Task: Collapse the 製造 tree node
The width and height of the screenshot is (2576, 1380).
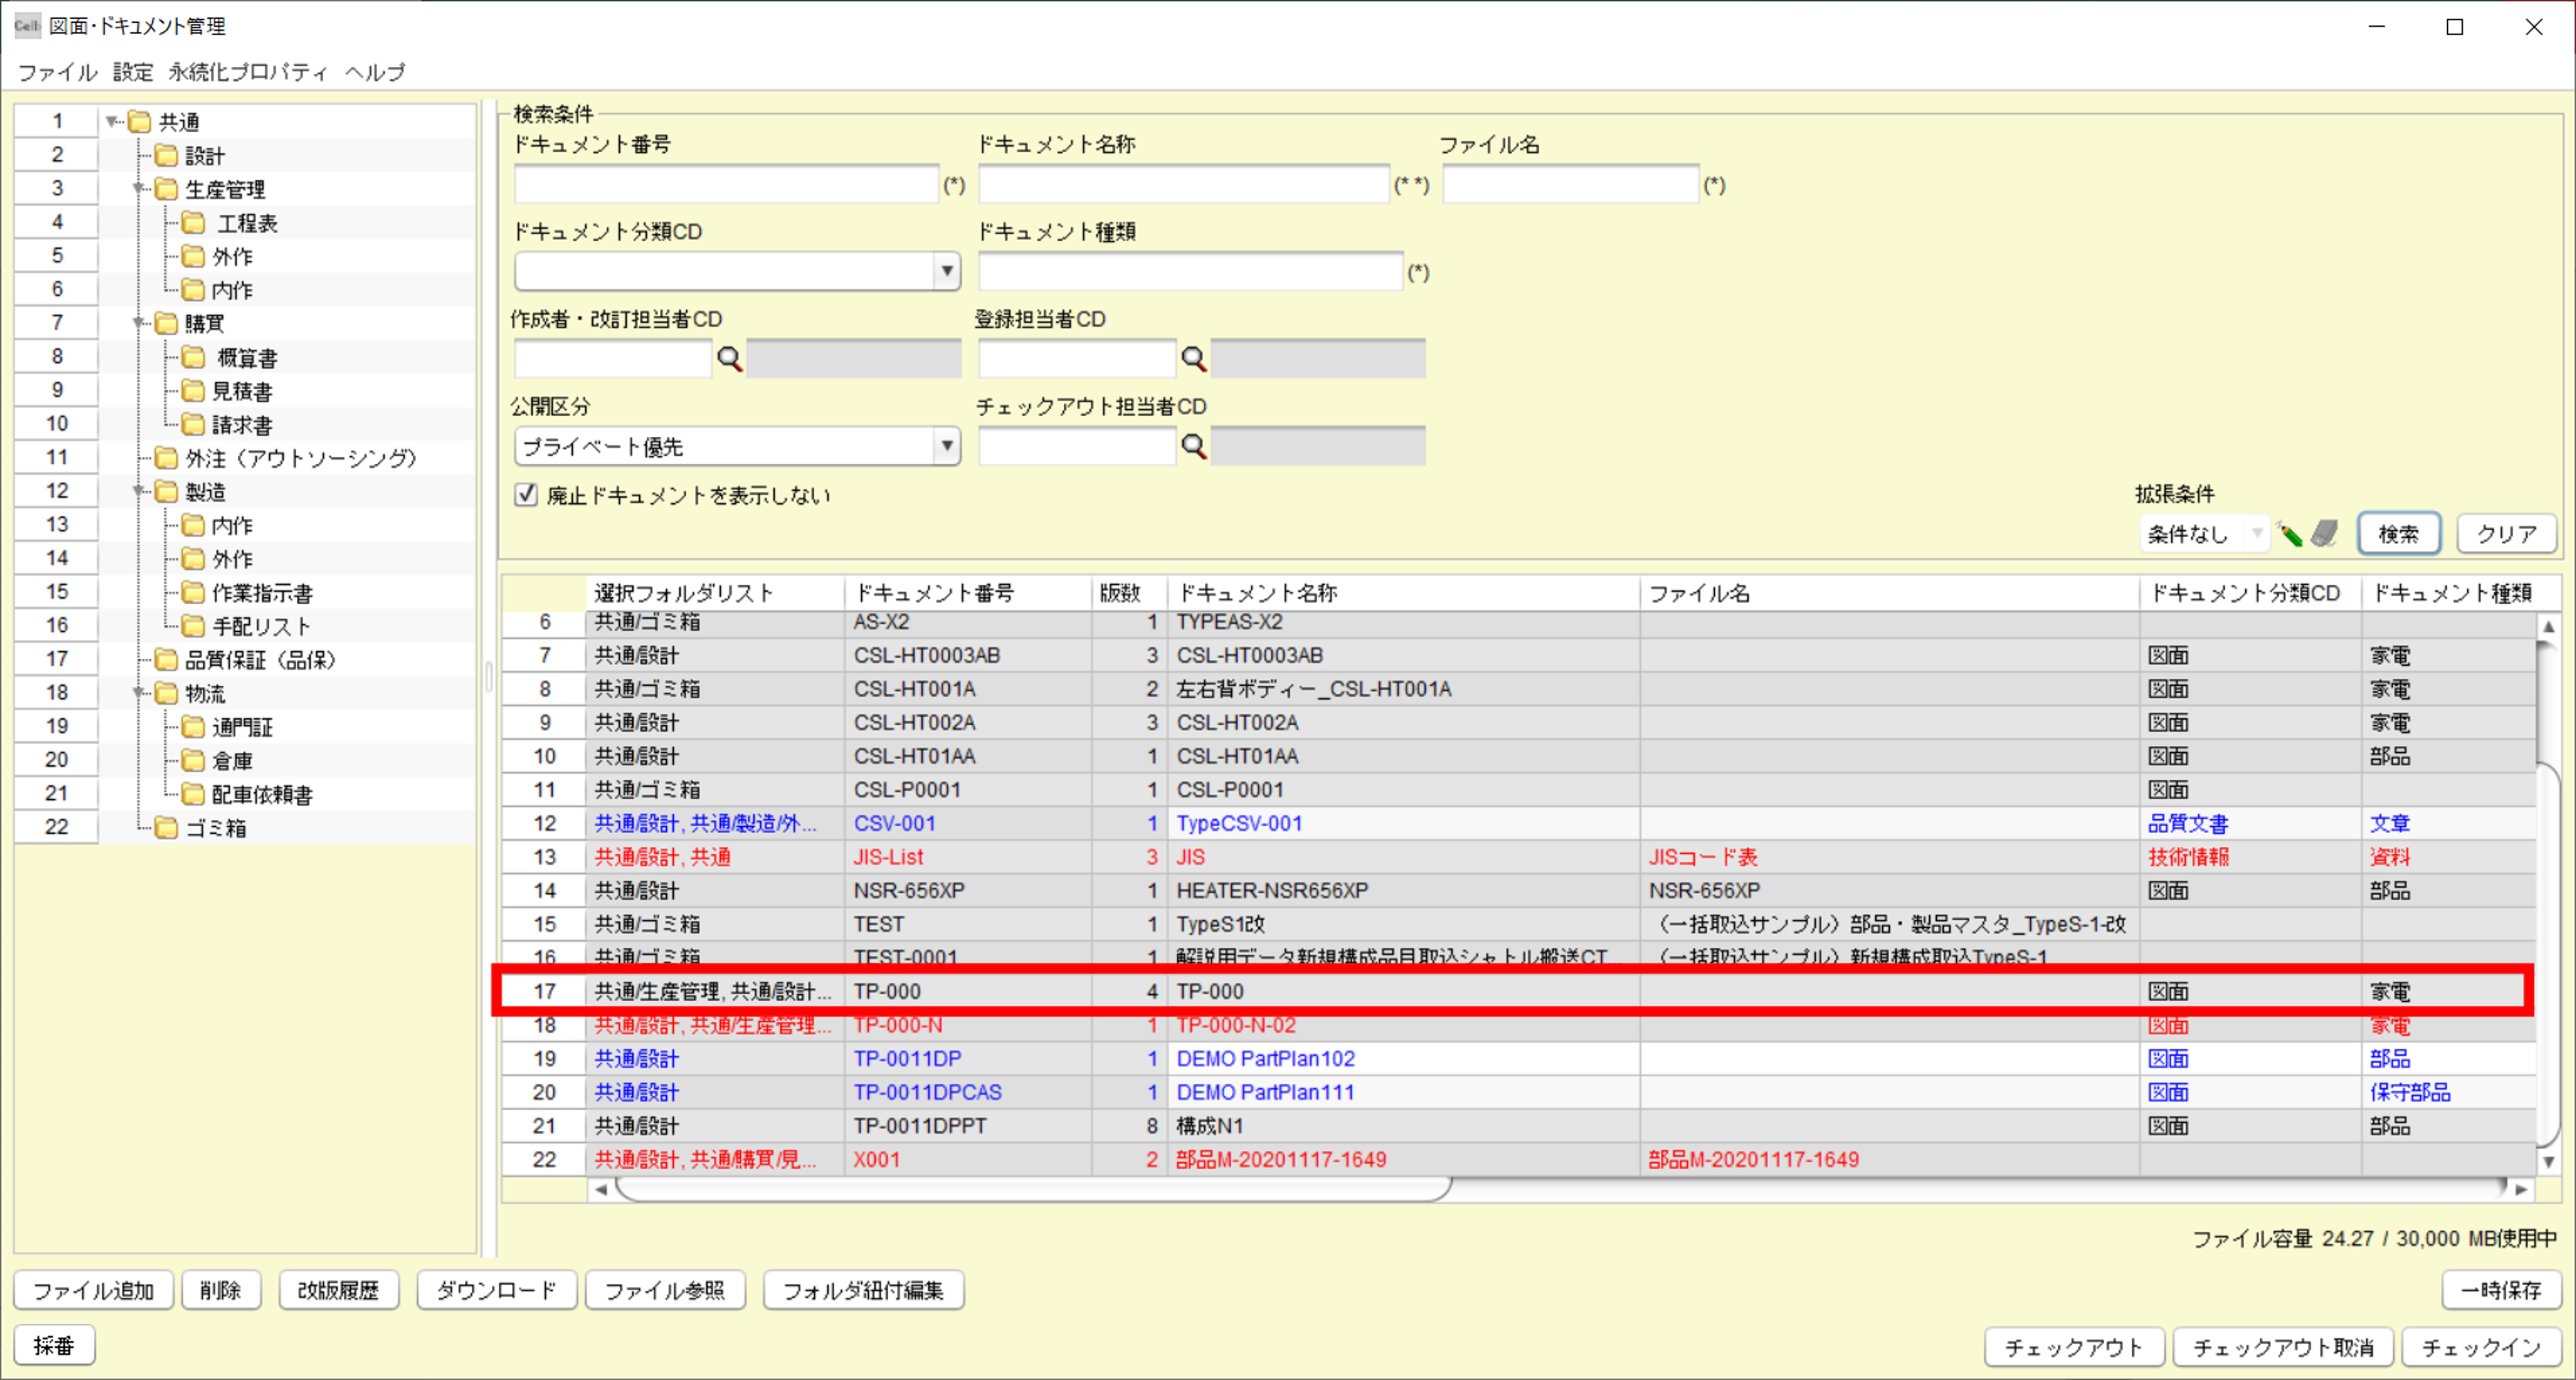Action: [138, 492]
